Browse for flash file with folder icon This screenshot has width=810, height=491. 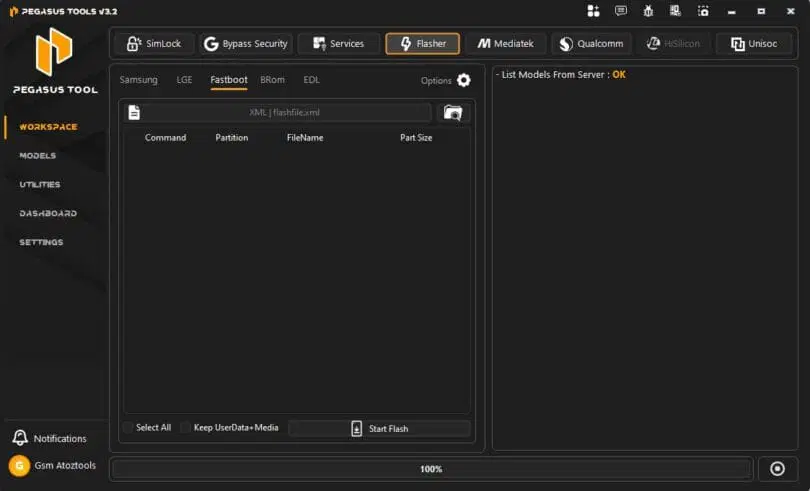coord(453,113)
